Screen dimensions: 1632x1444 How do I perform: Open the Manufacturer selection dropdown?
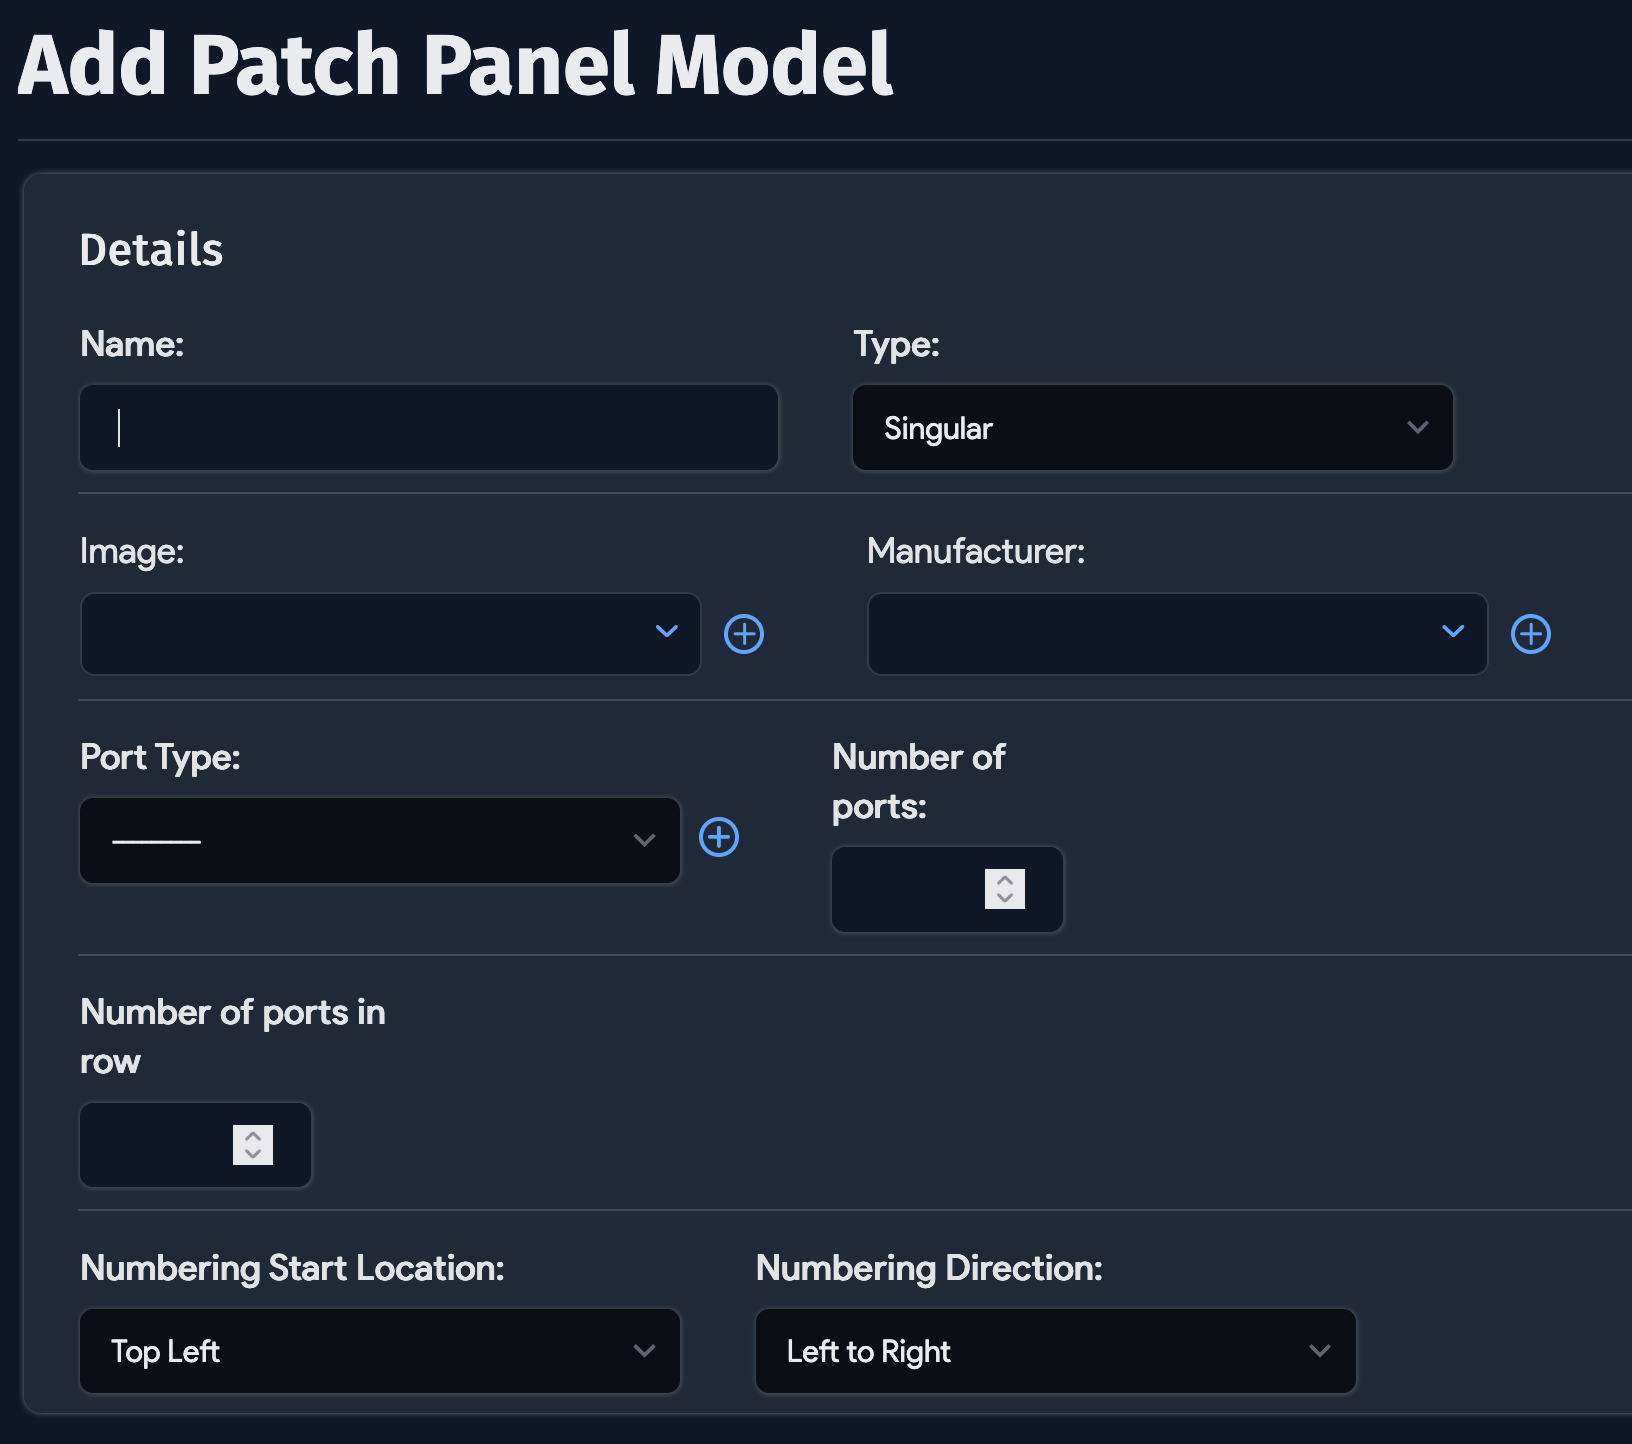click(1177, 634)
